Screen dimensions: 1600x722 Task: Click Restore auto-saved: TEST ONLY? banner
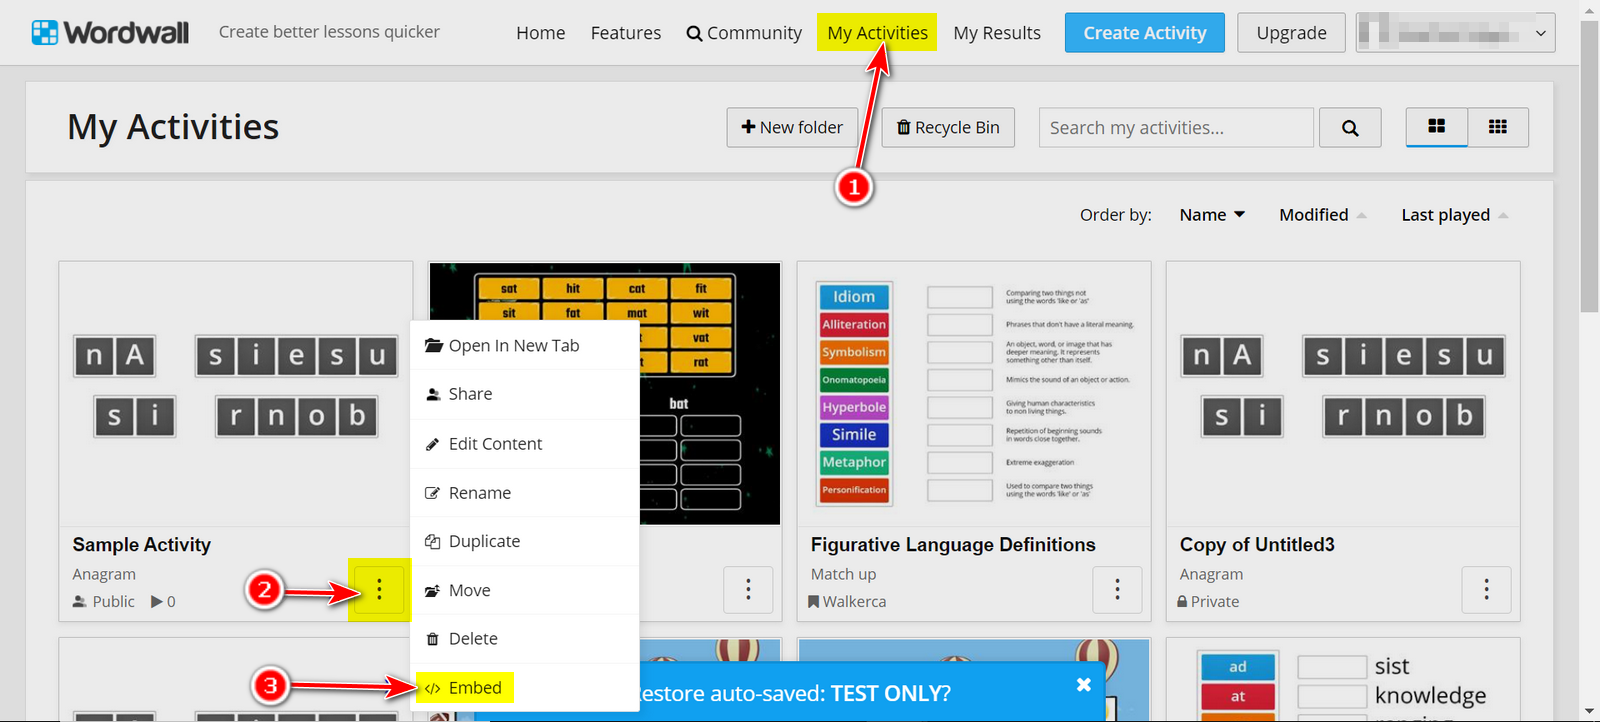[794, 693]
